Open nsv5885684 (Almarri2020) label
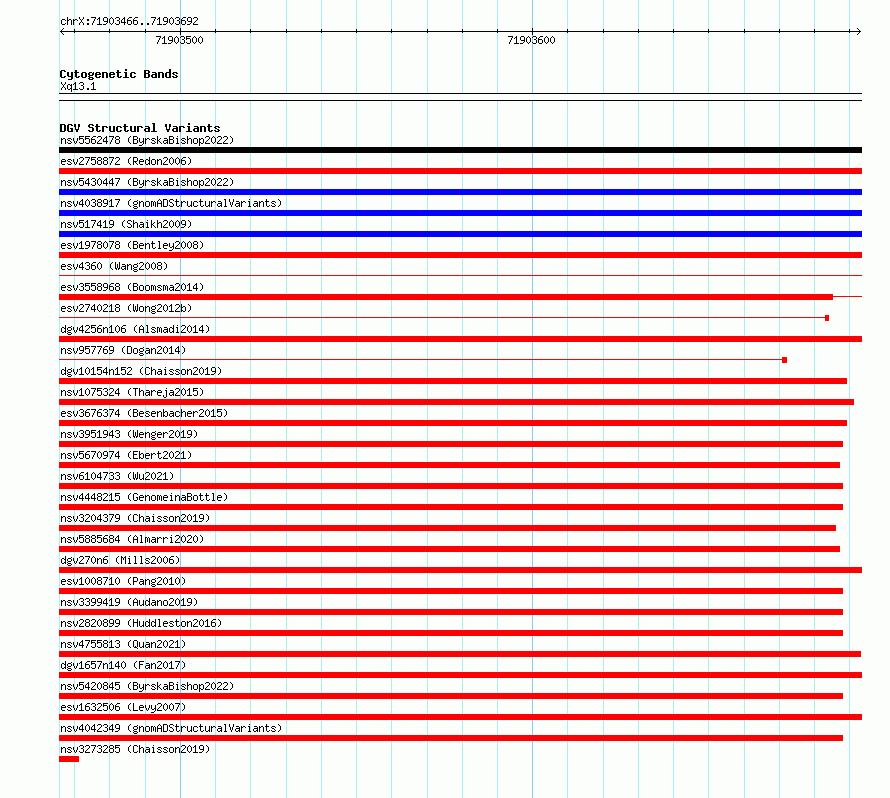890x798 pixels. pyautogui.click(x=132, y=539)
